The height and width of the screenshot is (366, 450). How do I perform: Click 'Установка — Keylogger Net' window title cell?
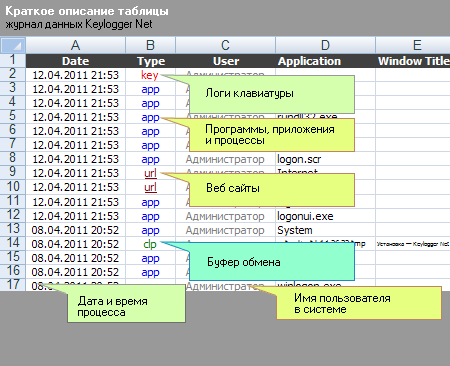pos(413,244)
